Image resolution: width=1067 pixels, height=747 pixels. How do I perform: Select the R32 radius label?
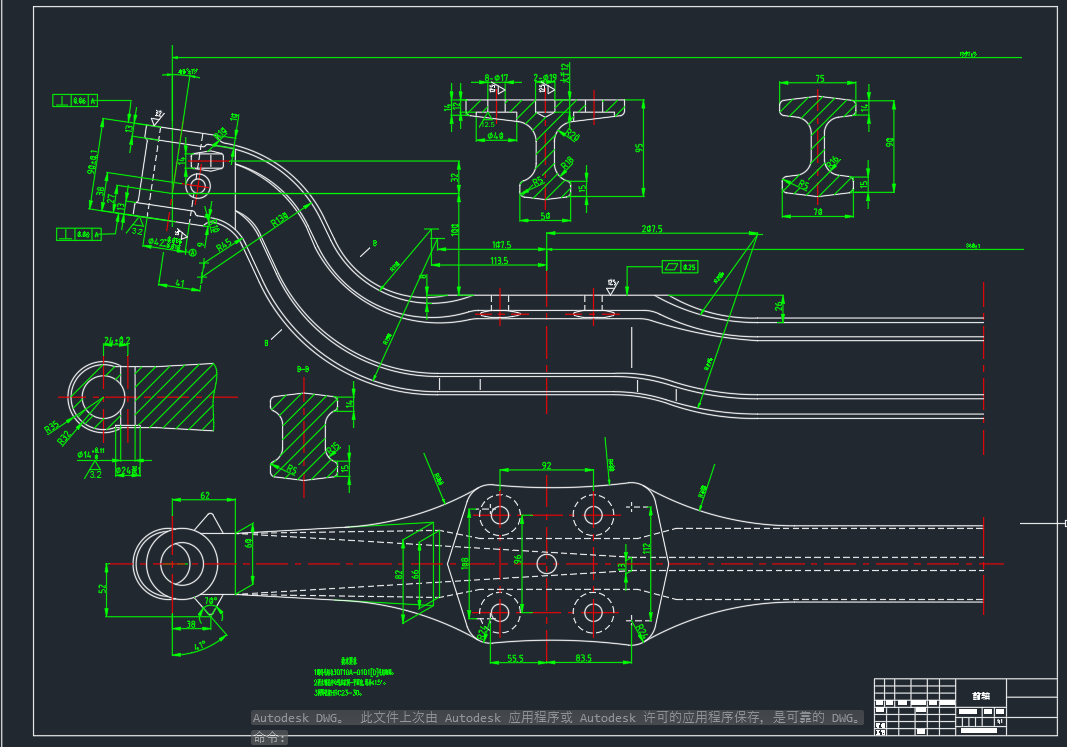coord(64,439)
